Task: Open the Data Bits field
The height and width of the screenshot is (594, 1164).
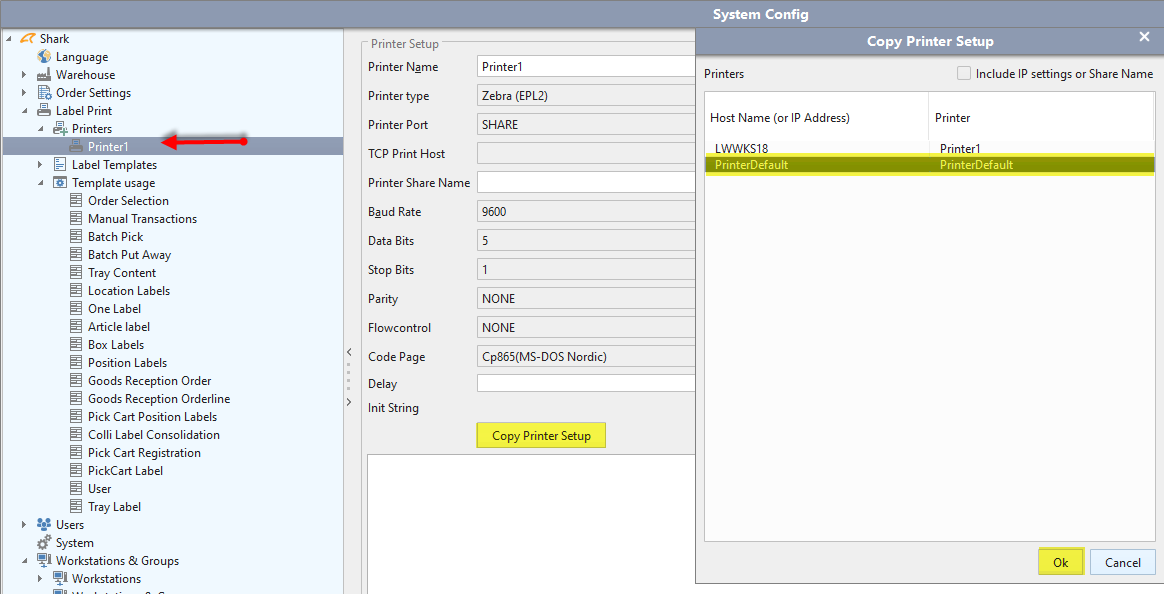Action: point(586,241)
